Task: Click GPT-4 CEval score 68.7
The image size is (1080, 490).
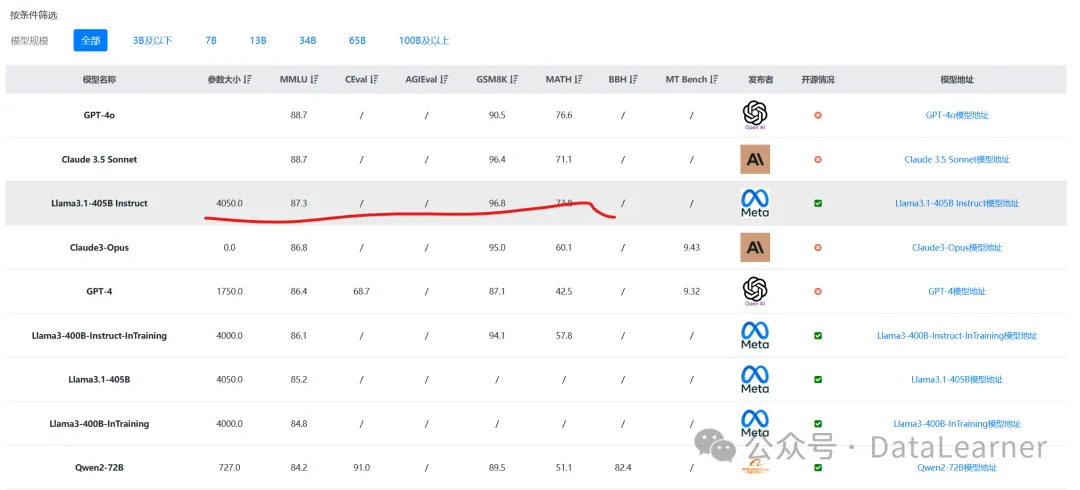Action: pos(361,292)
